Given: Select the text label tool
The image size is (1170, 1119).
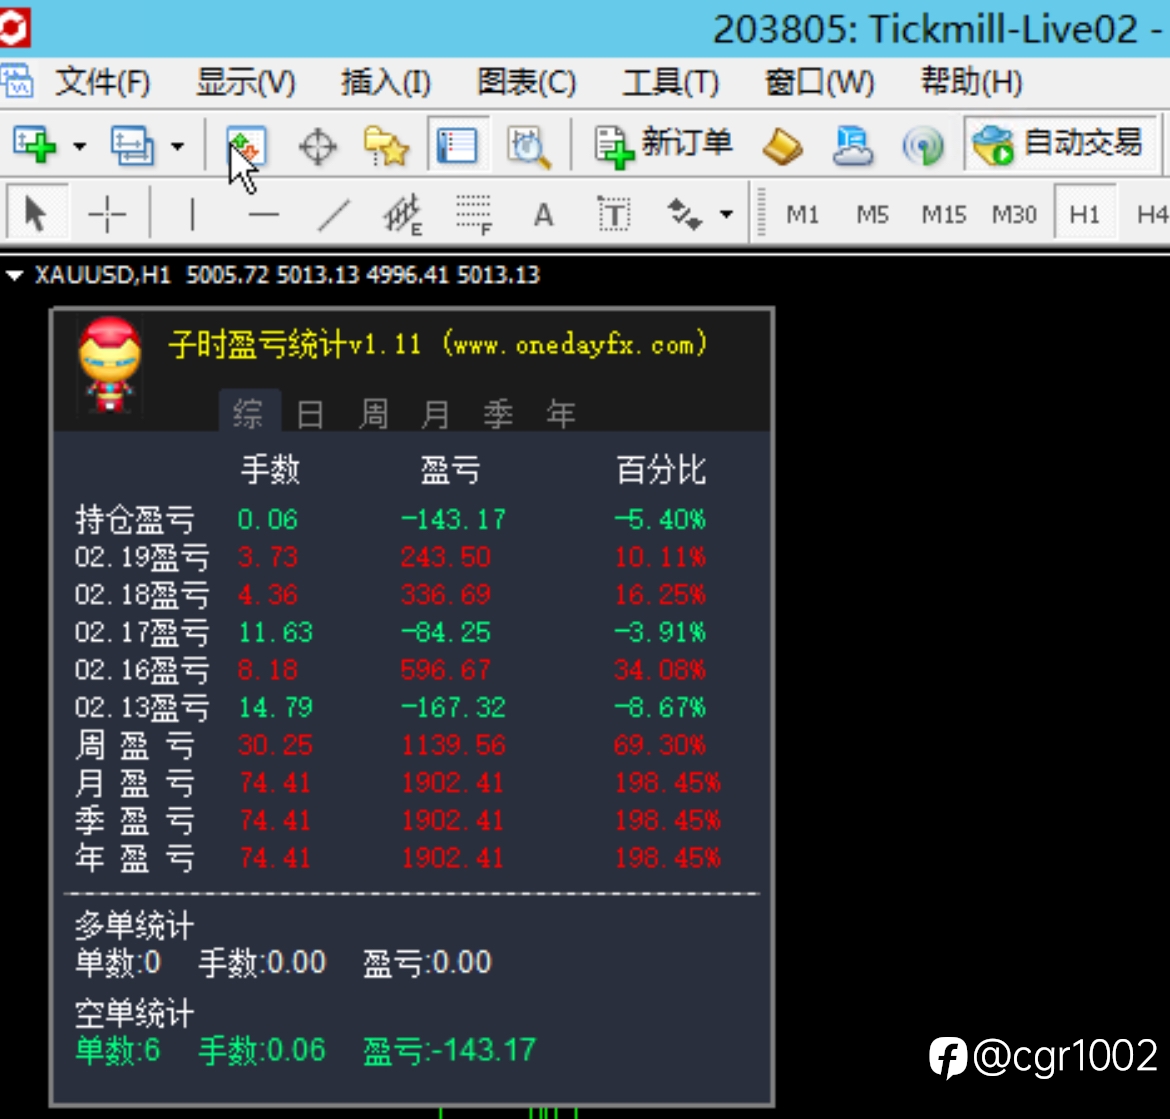Looking at the screenshot, I should (x=614, y=215).
